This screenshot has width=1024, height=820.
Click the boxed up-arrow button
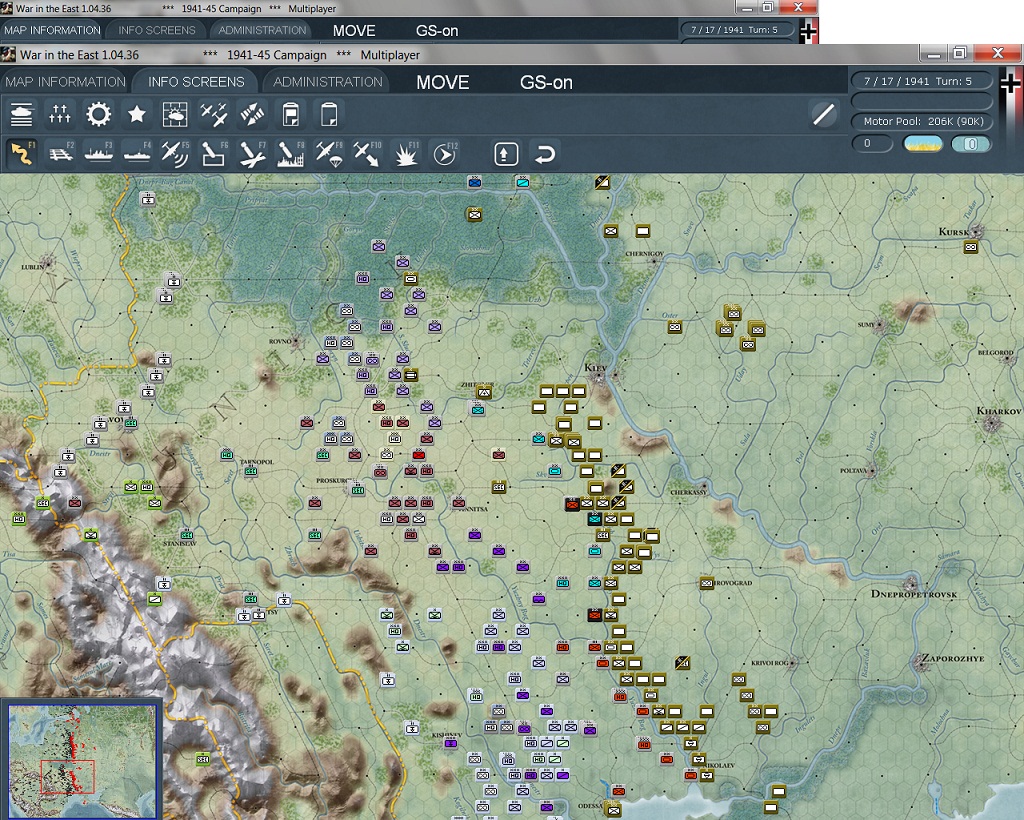click(x=505, y=154)
